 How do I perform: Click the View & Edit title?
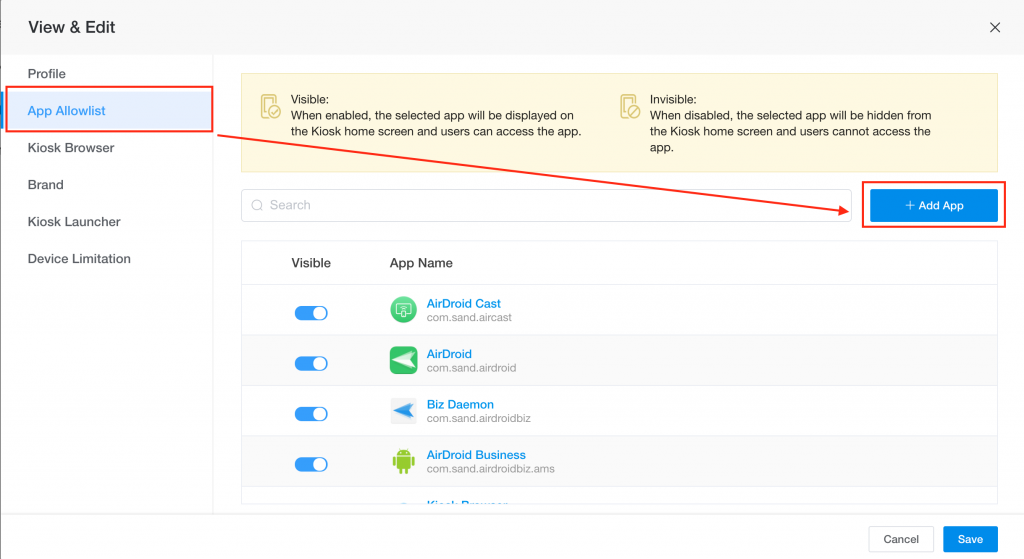point(71,27)
